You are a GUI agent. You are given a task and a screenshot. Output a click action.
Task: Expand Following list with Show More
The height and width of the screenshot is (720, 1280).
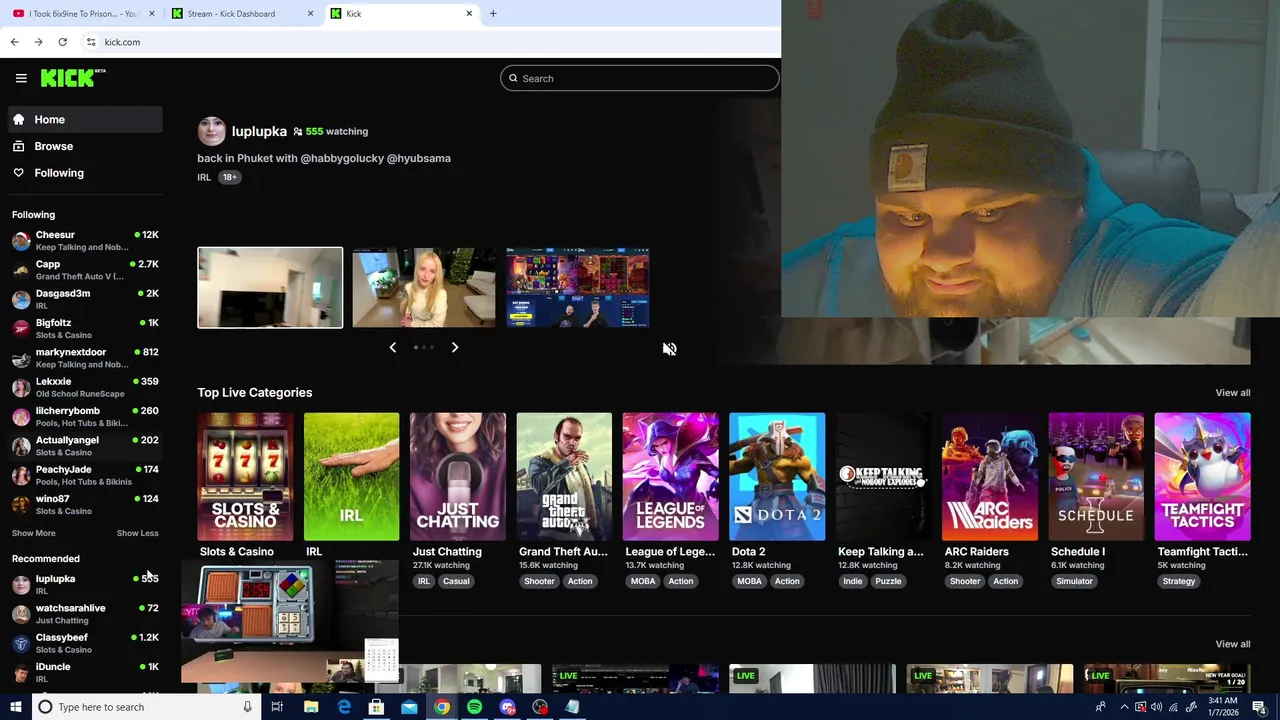click(x=33, y=533)
